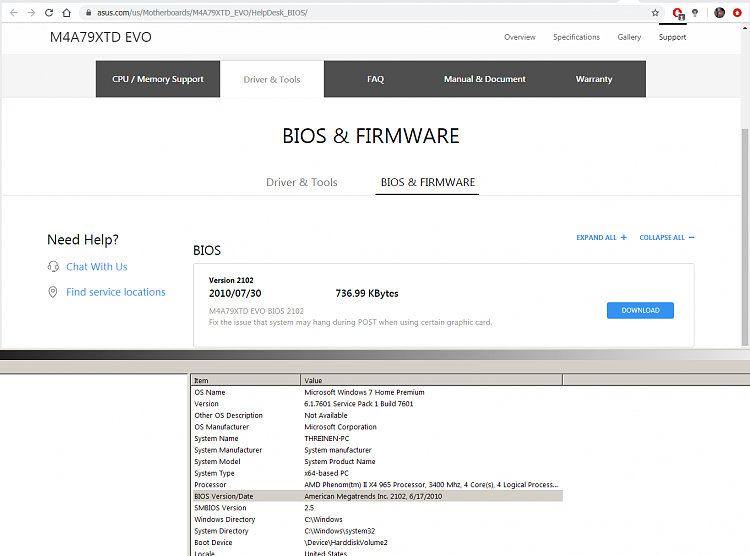
Task: Open the Manual & Document tab
Action: (x=485, y=79)
